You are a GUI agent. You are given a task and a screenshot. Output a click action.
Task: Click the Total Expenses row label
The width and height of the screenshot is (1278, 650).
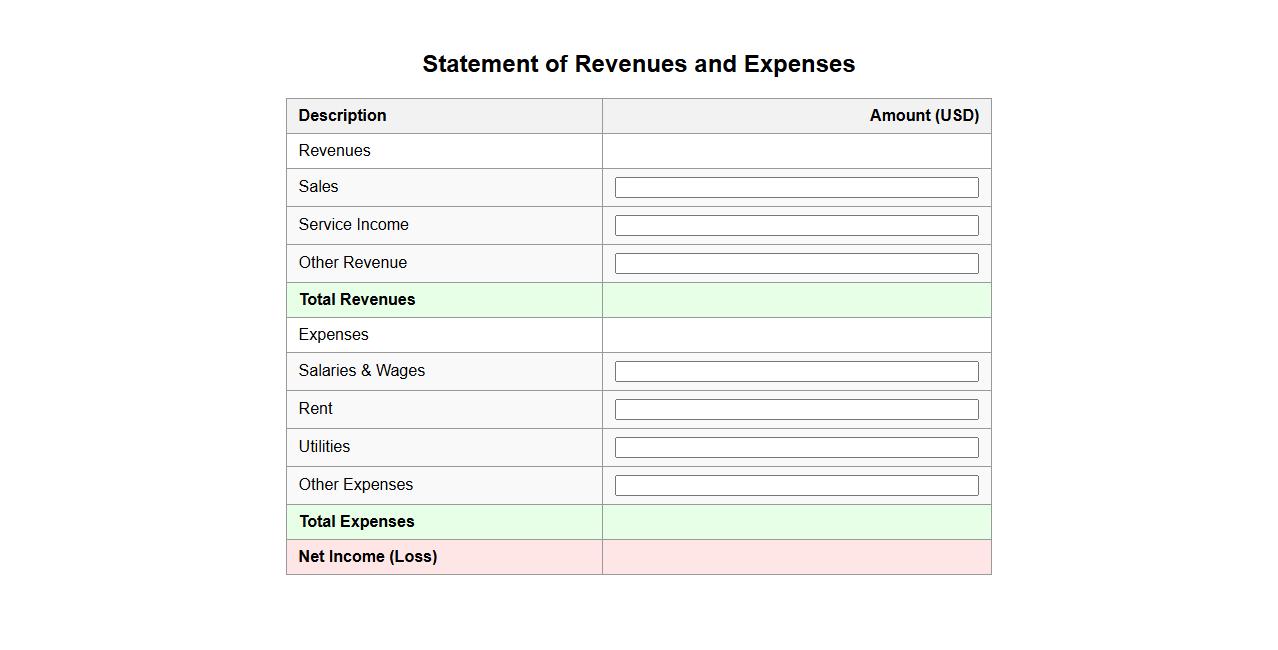point(356,522)
